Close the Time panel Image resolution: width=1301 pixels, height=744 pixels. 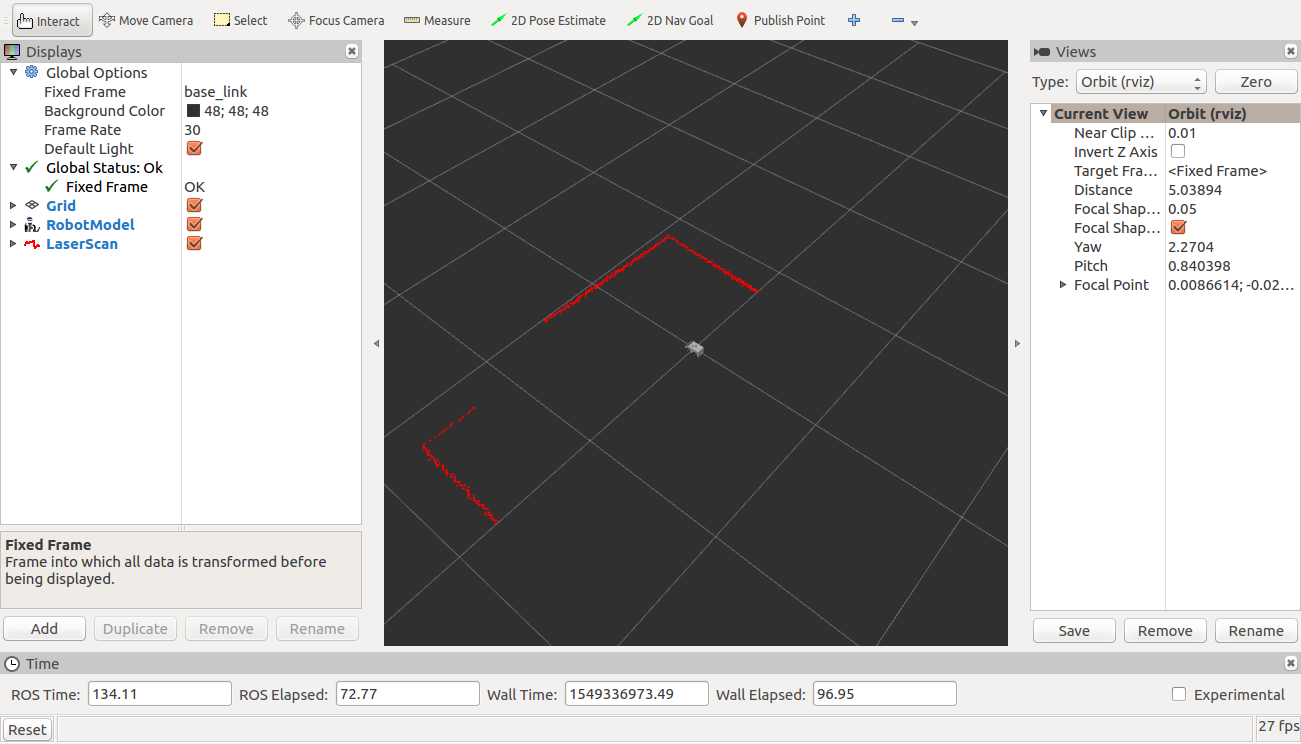(x=1291, y=663)
